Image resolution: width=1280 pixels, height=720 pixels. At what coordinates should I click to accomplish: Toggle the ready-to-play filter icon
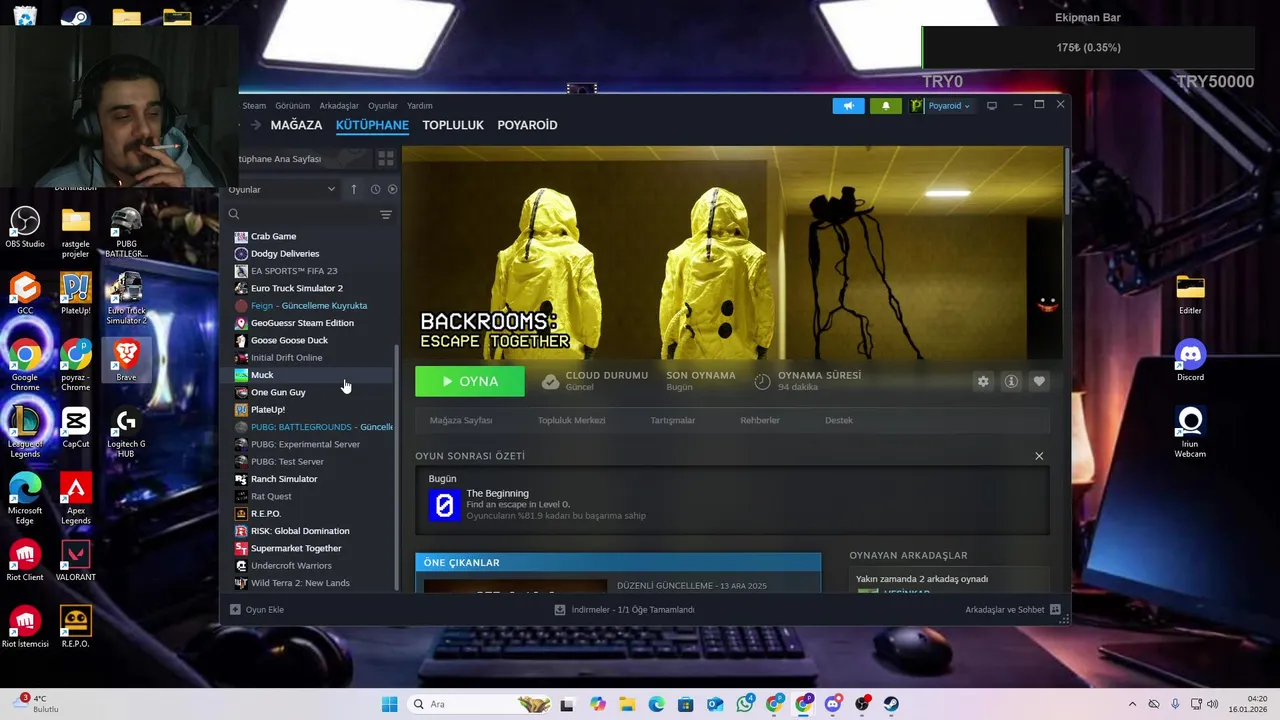[392, 189]
